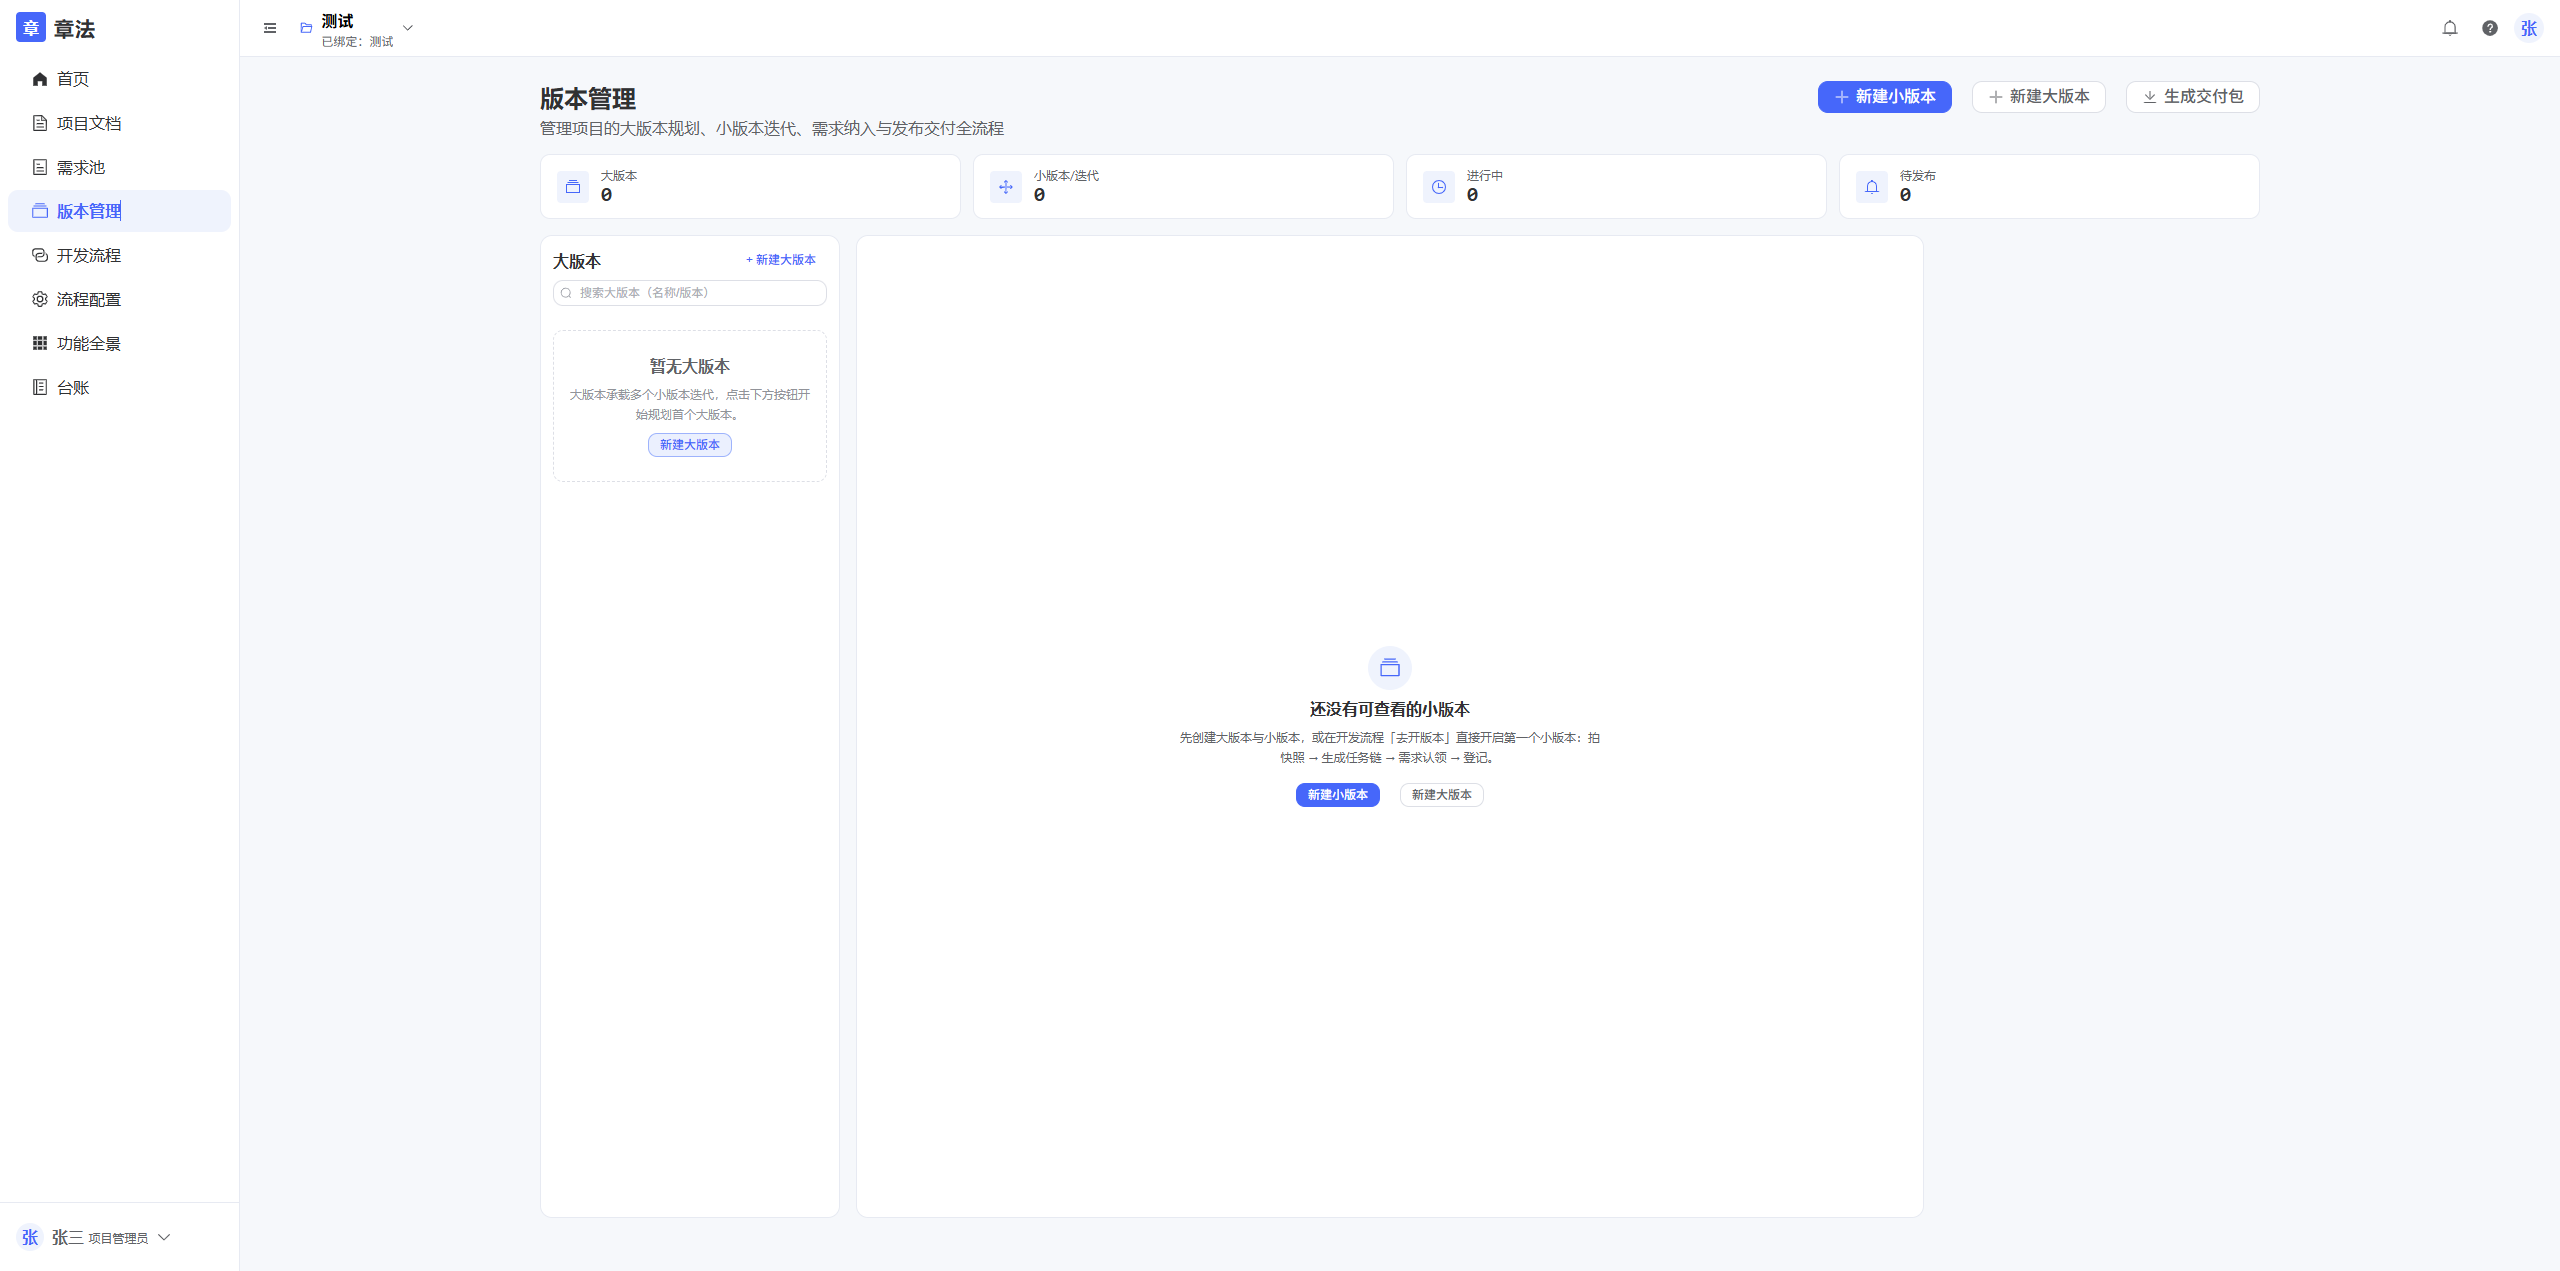
Task: Click the gear icon next to 流程配置
Action: (x=40, y=299)
